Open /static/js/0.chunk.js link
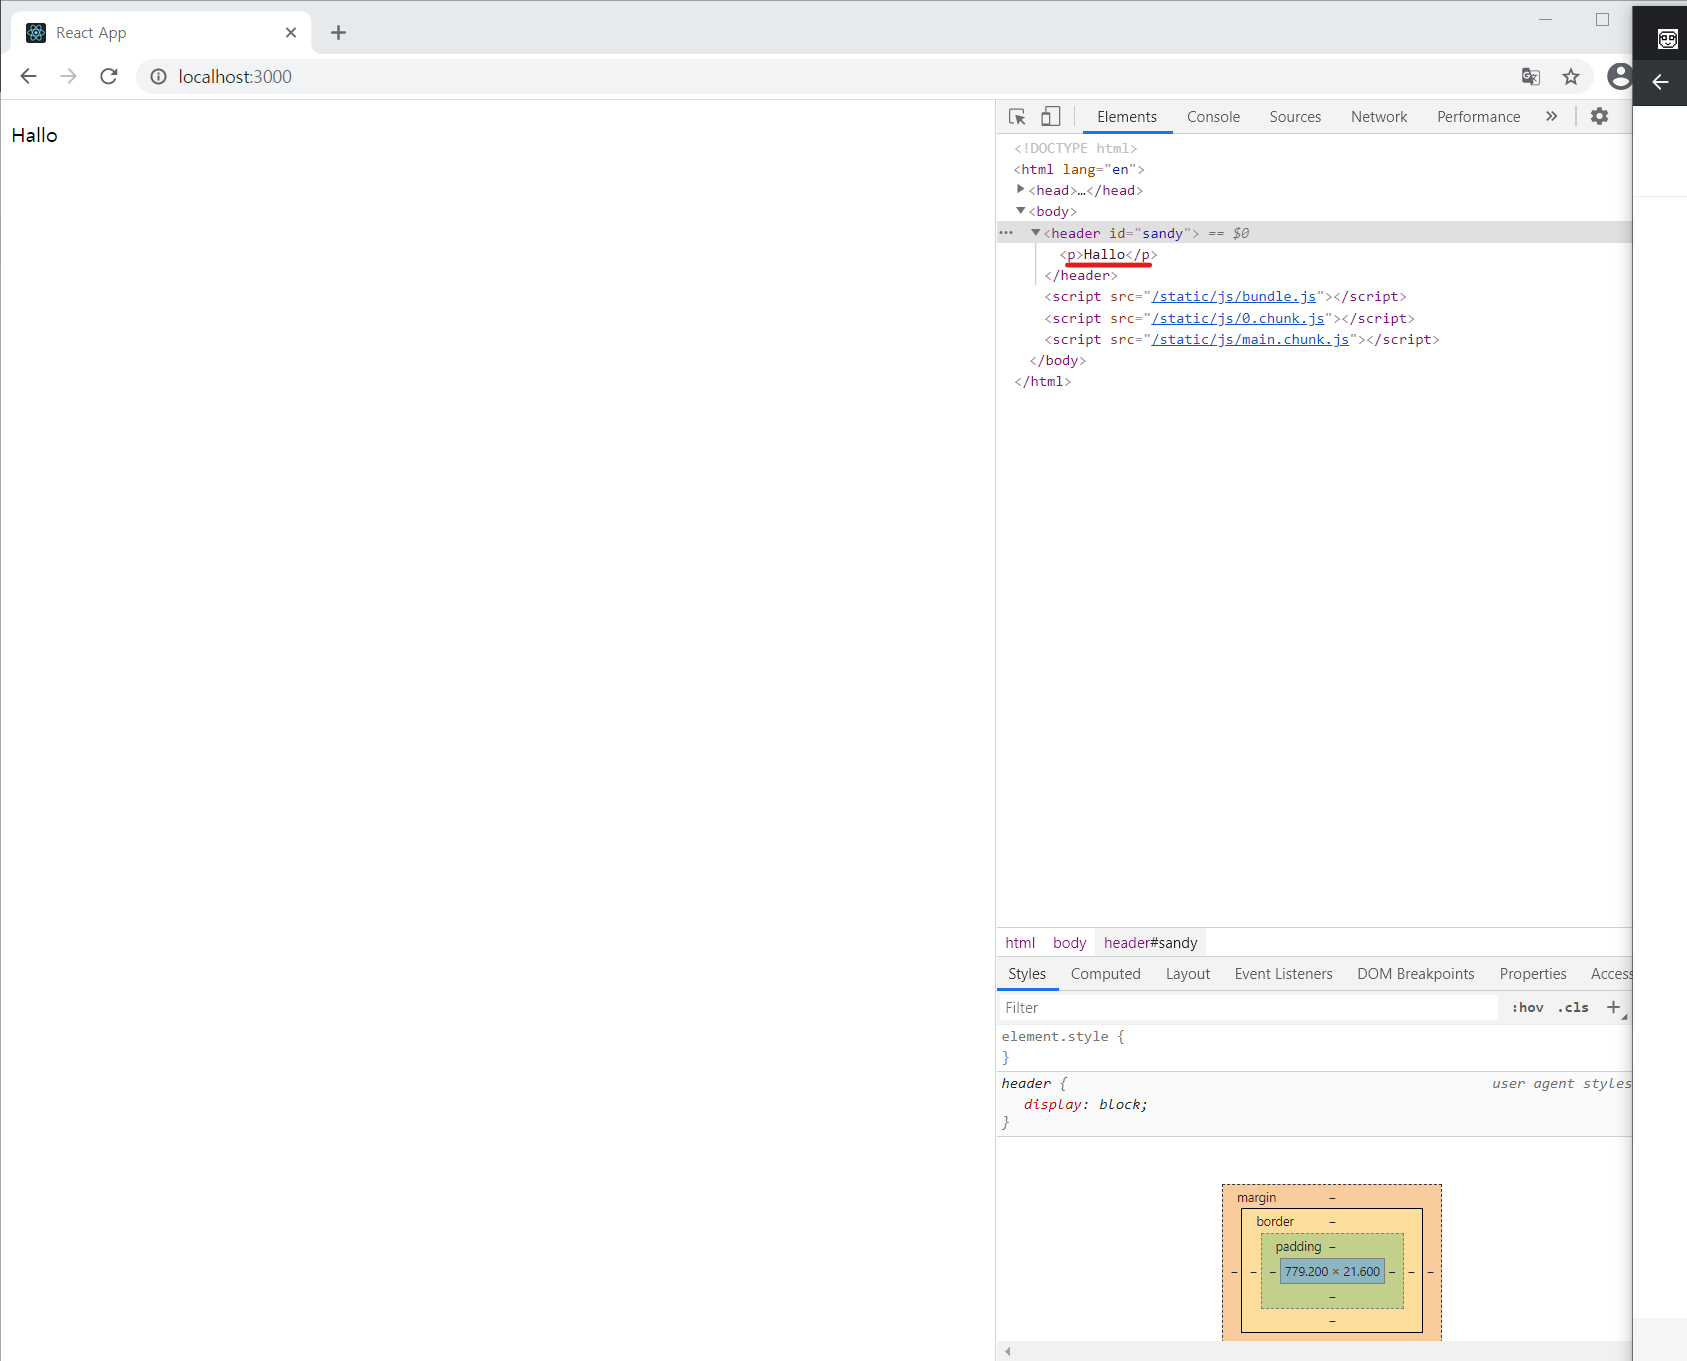The image size is (1687, 1361). 1238,319
